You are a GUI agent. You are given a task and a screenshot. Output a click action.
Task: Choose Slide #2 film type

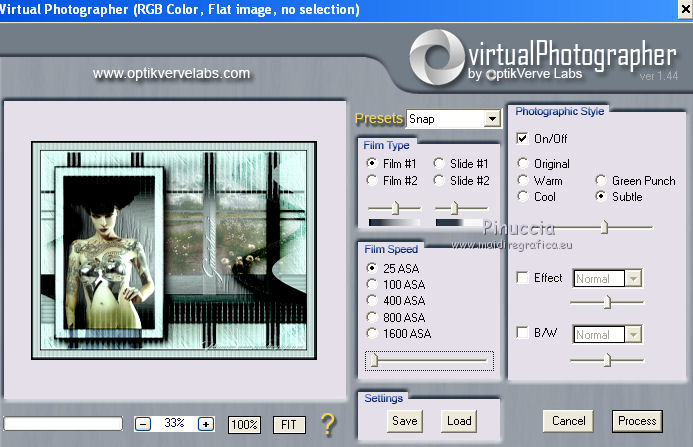439,180
